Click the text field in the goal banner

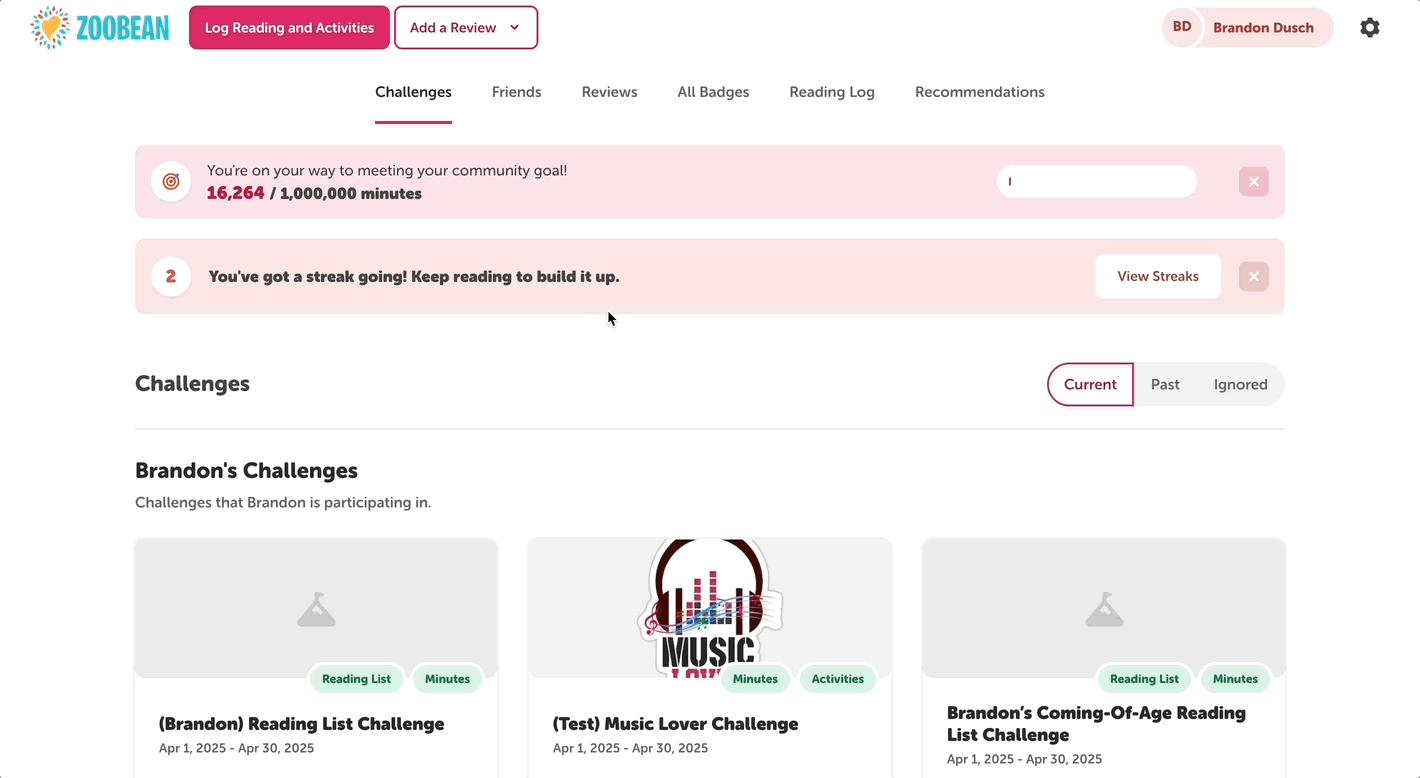[x=1096, y=181]
